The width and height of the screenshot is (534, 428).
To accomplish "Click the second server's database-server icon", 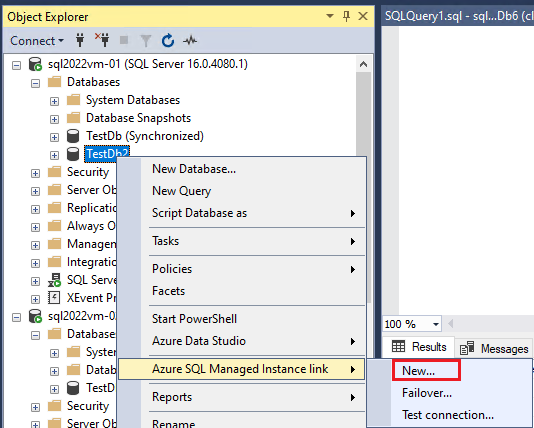I will 35,316.
